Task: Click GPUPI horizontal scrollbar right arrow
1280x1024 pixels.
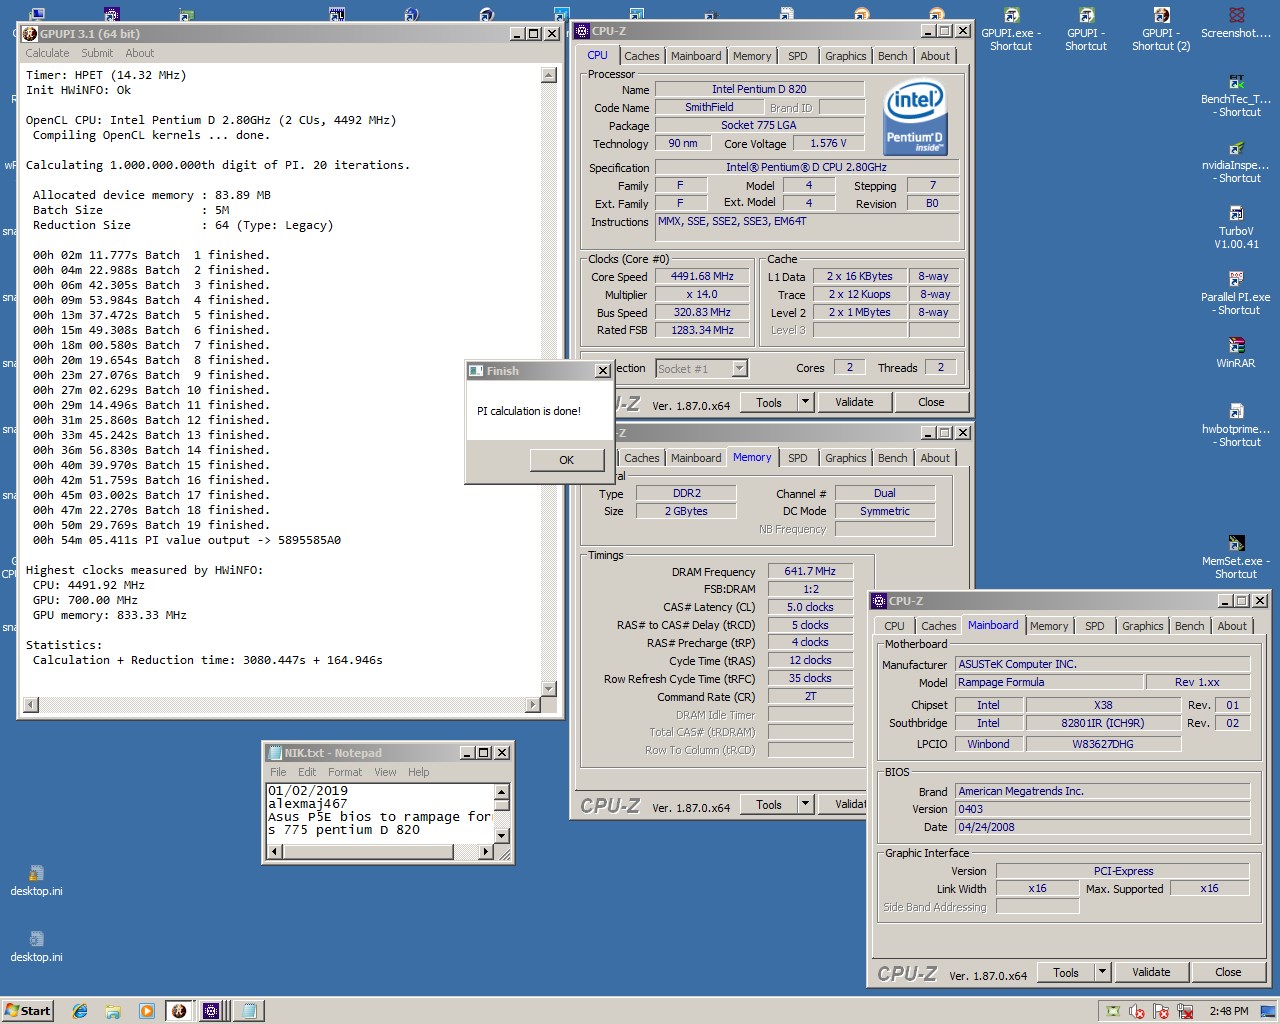Action: [532, 705]
